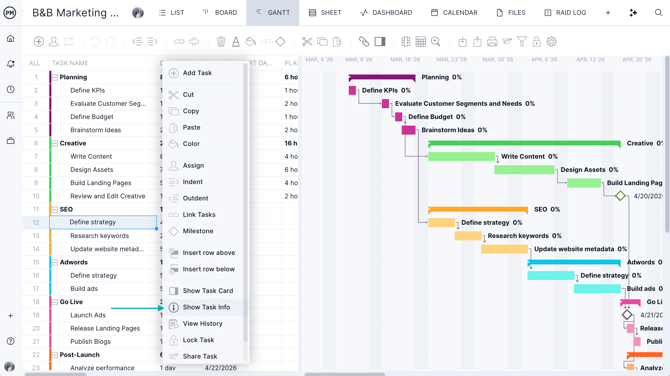Click the copy toolbar icon
This screenshot has height=376, width=670.
click(322, 41)
